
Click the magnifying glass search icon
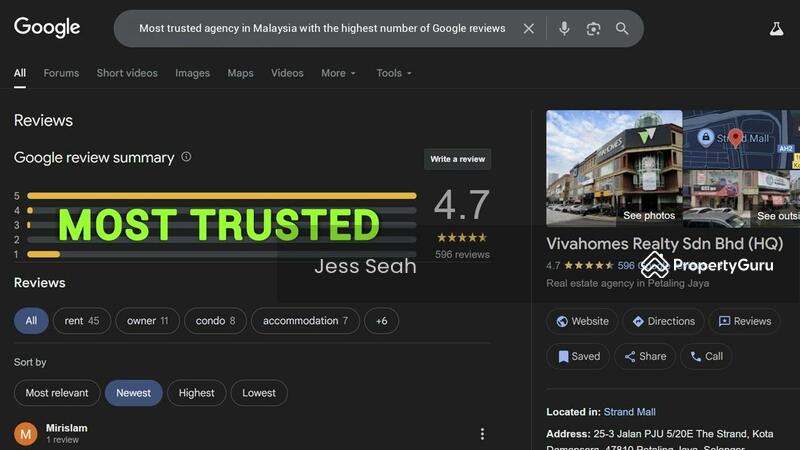click(622, 29)
